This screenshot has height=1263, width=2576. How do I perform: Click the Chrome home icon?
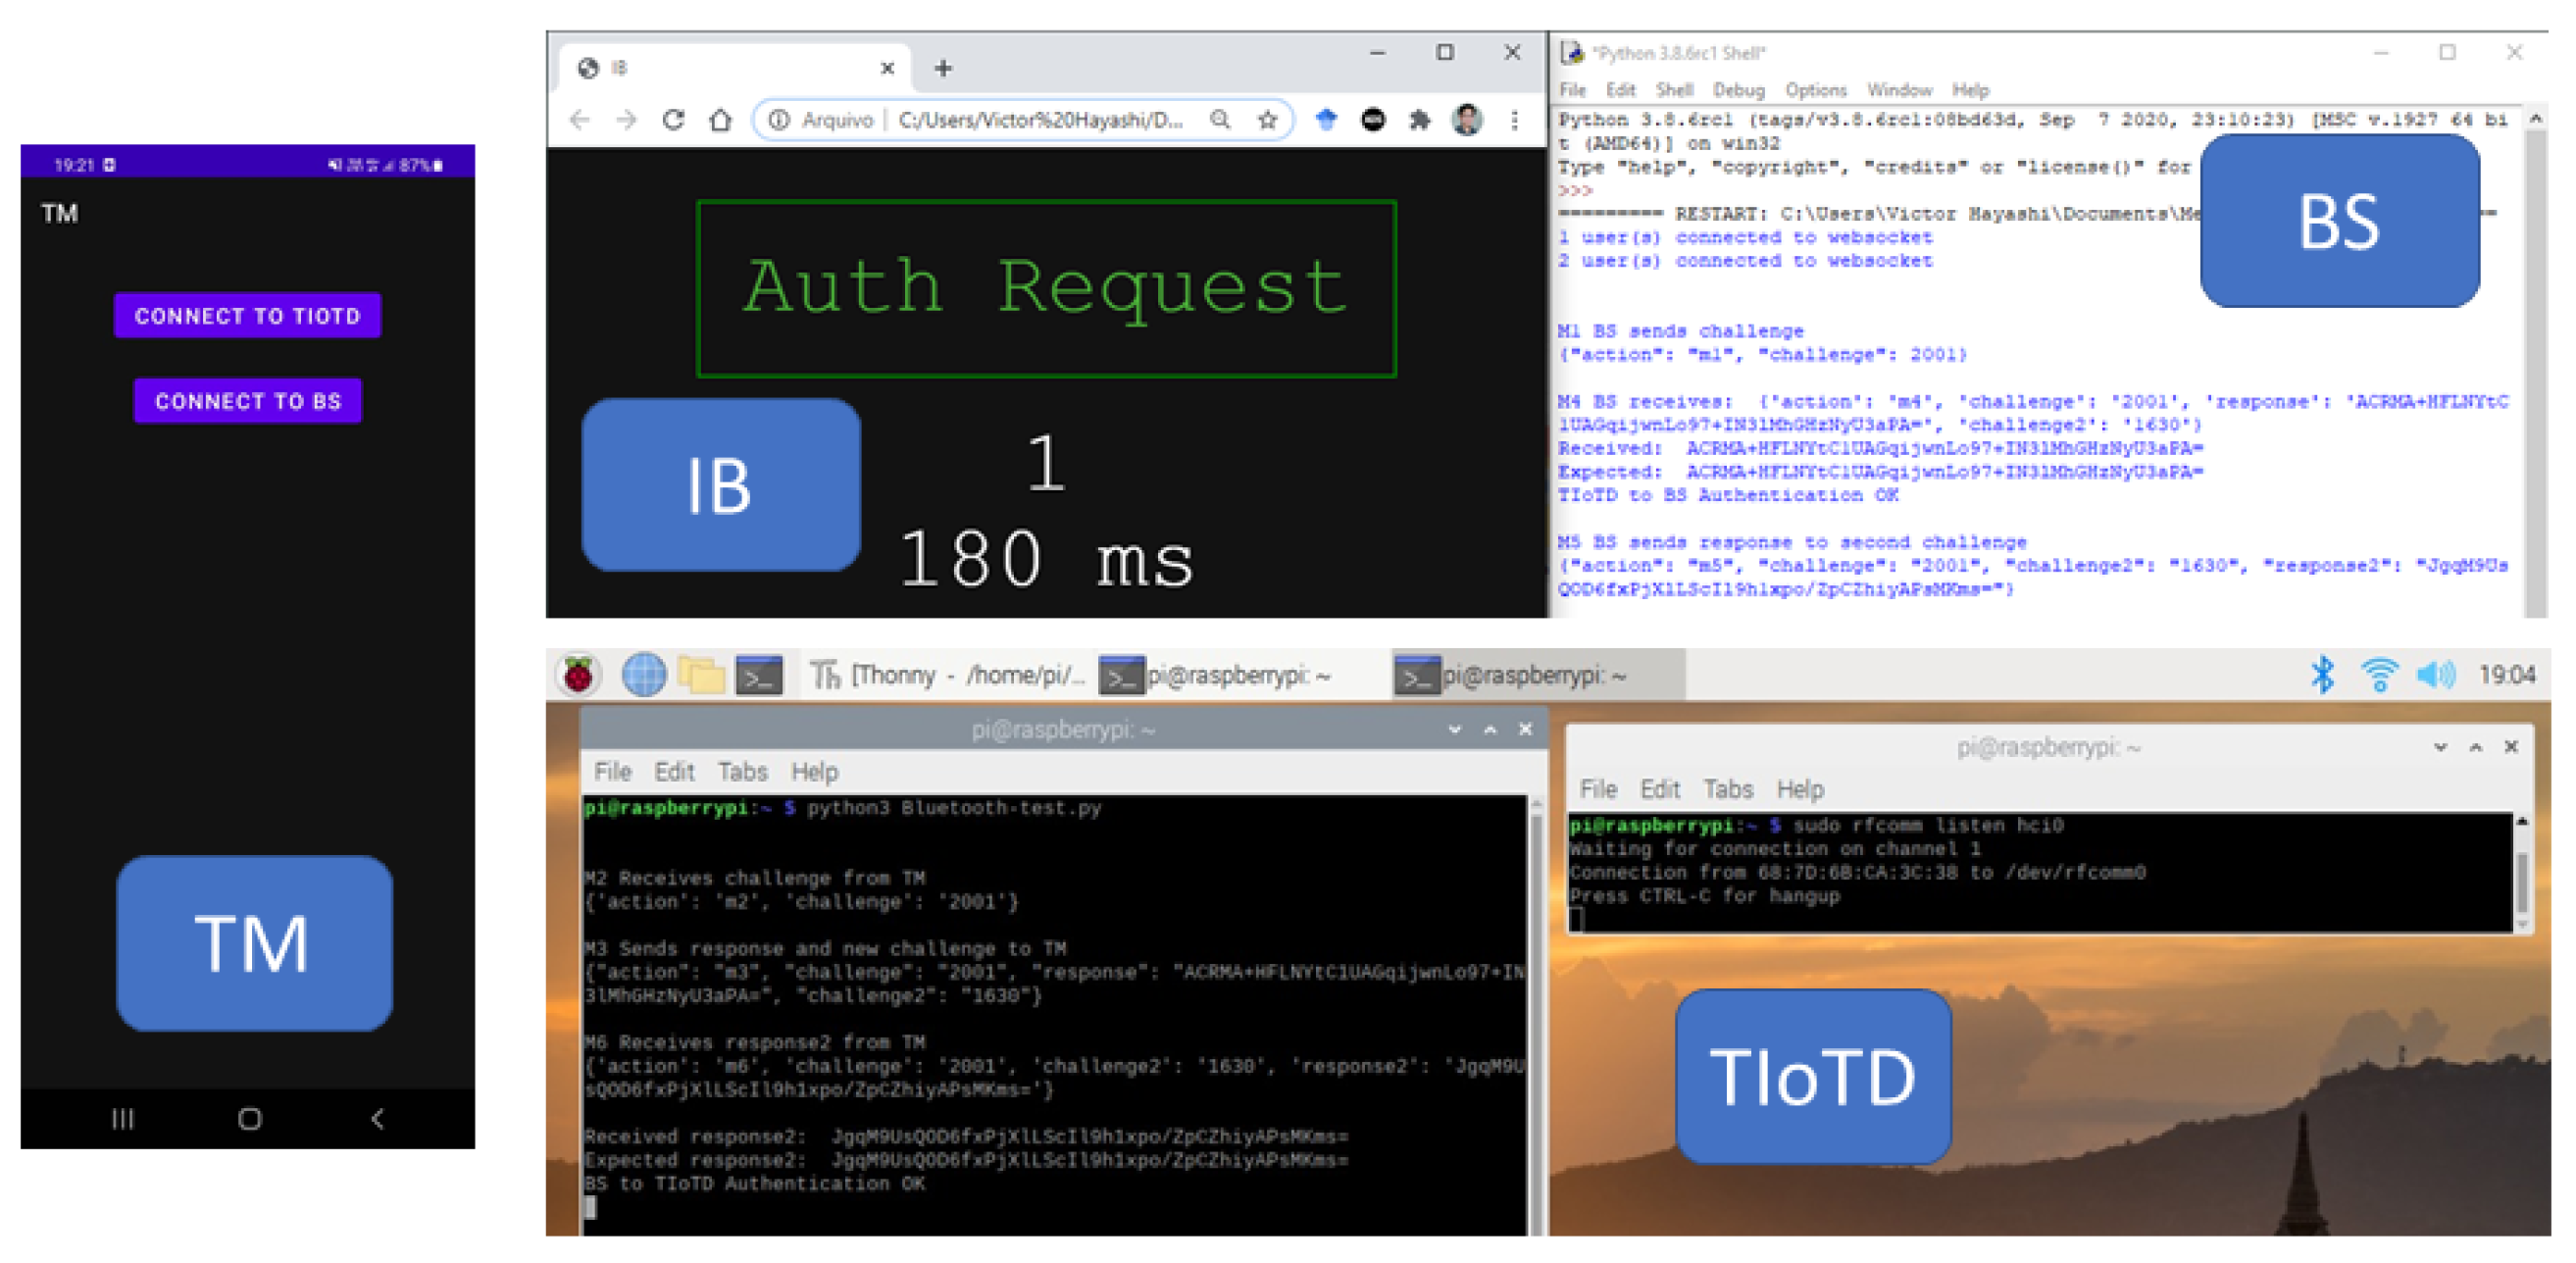(x=720, y=120)
